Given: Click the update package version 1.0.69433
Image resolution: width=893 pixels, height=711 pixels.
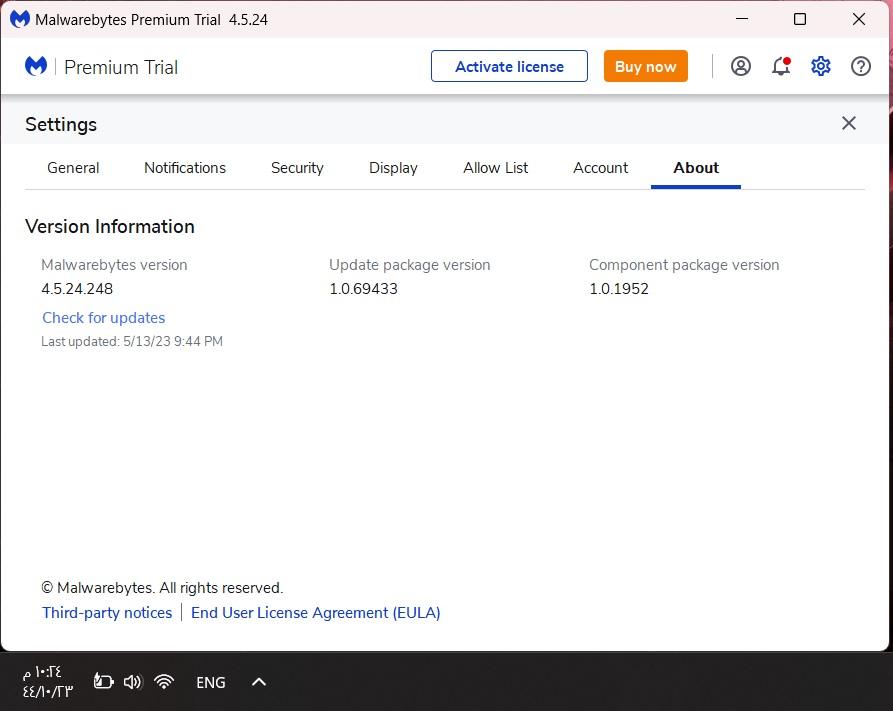Looking at the screenshot, I should coord(363,289).
